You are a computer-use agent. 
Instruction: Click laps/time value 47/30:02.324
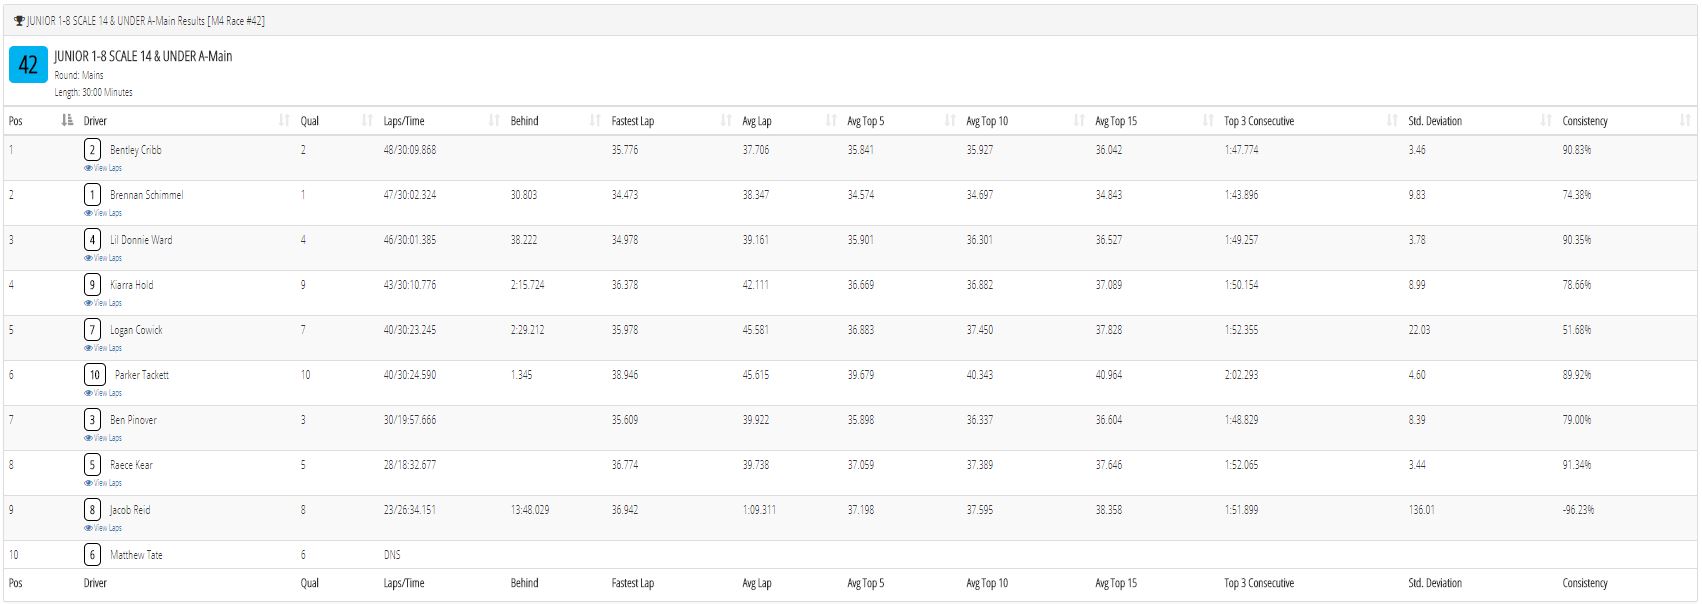(410, 195)
